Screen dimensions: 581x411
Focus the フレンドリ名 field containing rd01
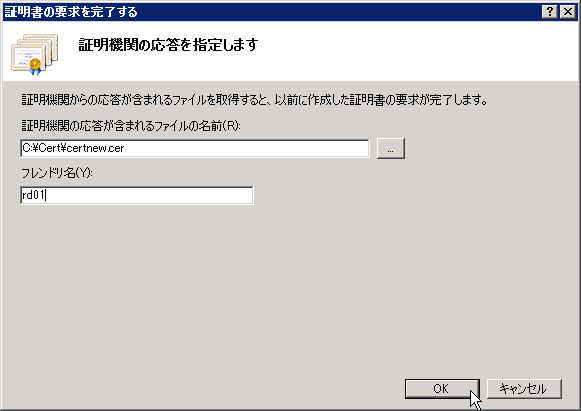pos(137,195)
